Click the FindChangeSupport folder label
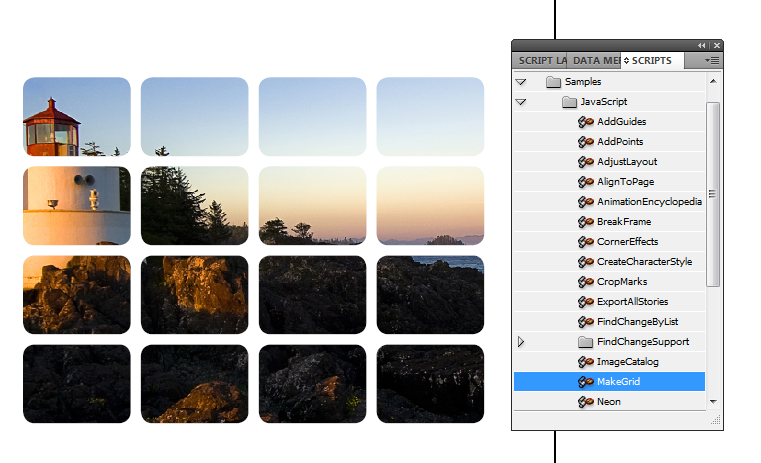 643,342
